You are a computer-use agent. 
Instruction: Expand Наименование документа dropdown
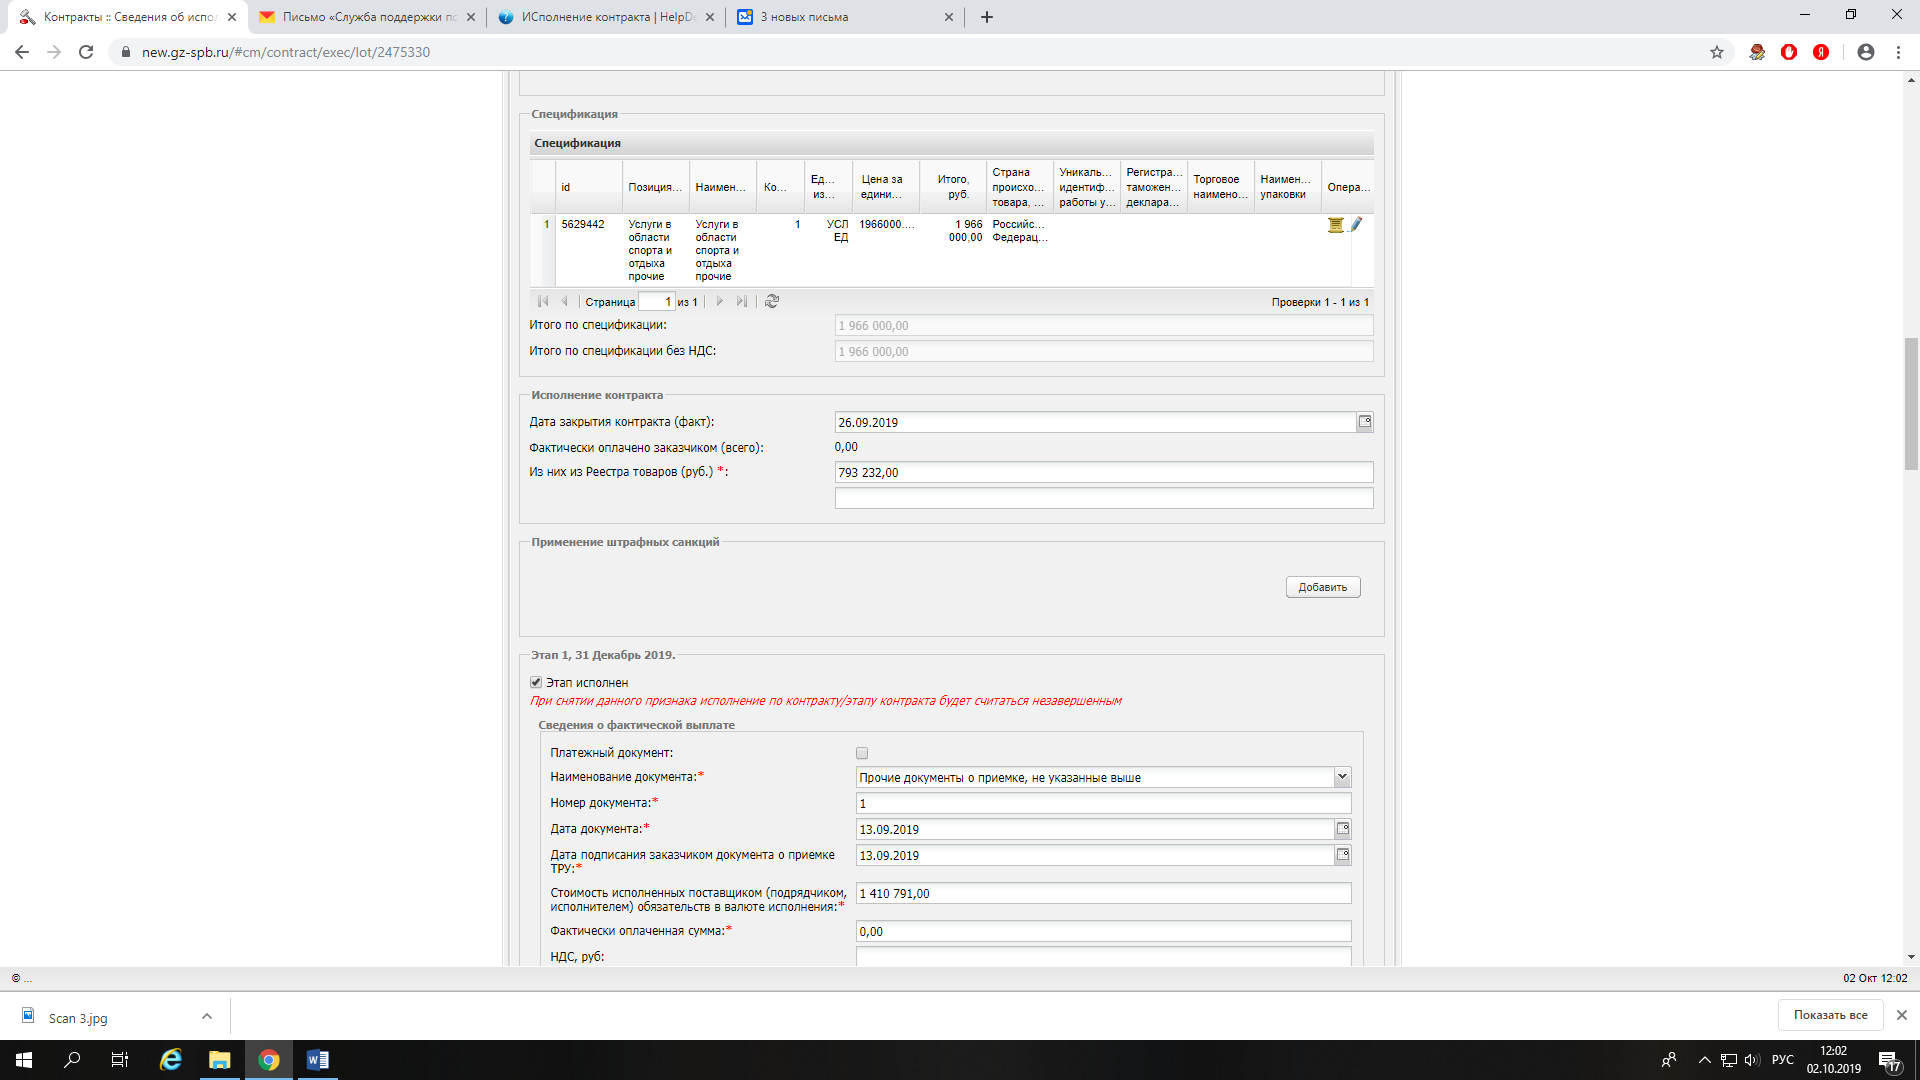point(1342,777)
